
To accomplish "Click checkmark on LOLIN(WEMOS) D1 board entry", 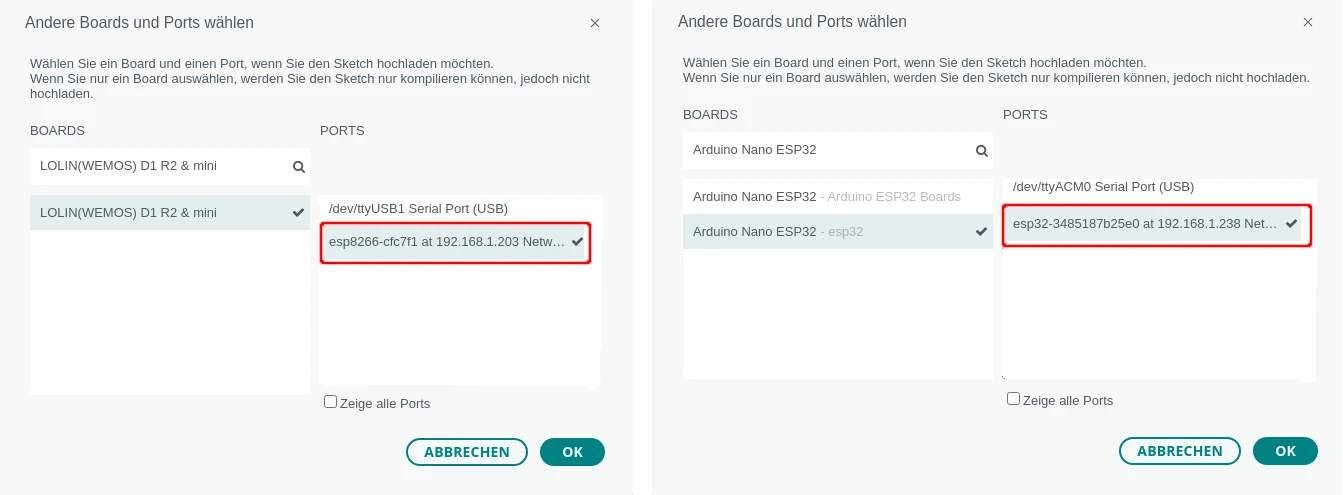I will click(x=298, y=213).
